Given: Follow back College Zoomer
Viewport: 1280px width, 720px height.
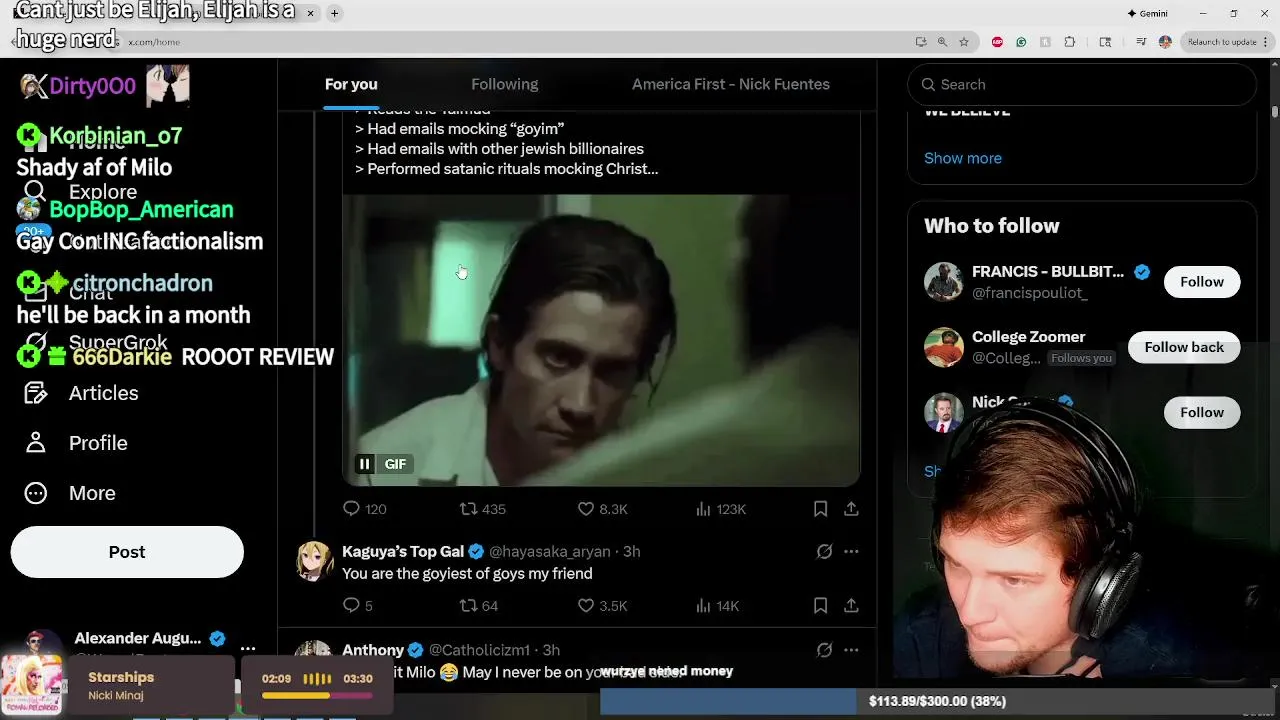Looking at the screenshot, I should click(1184, 347).
